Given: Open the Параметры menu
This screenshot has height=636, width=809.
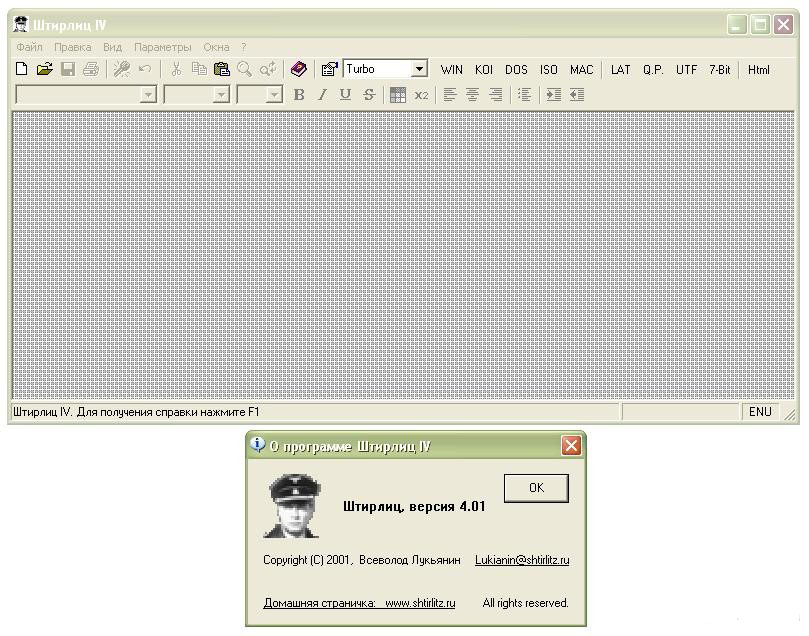Looking at the screenshot, I should pos(163,47).
